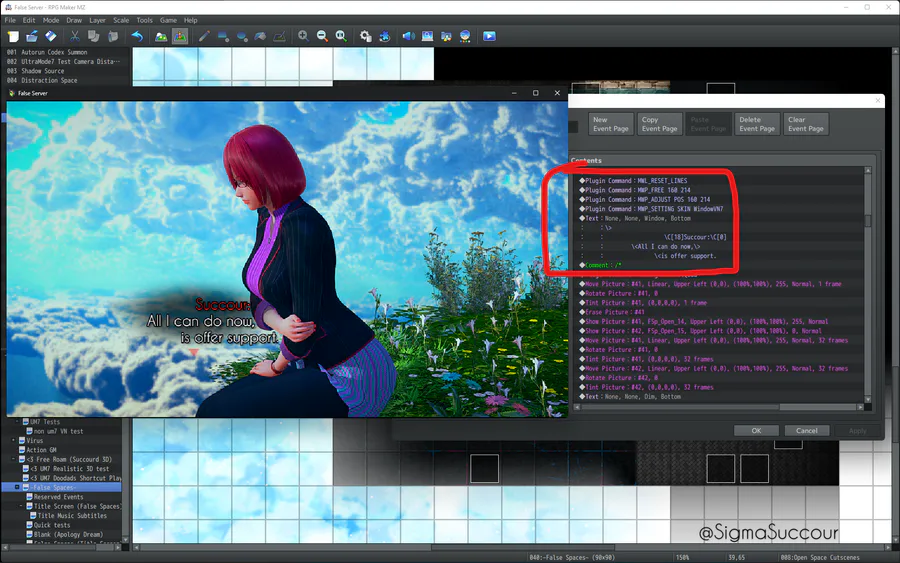900x563 pixels.
Task: Open the Draw menu
Action: (x=74, y=20)
